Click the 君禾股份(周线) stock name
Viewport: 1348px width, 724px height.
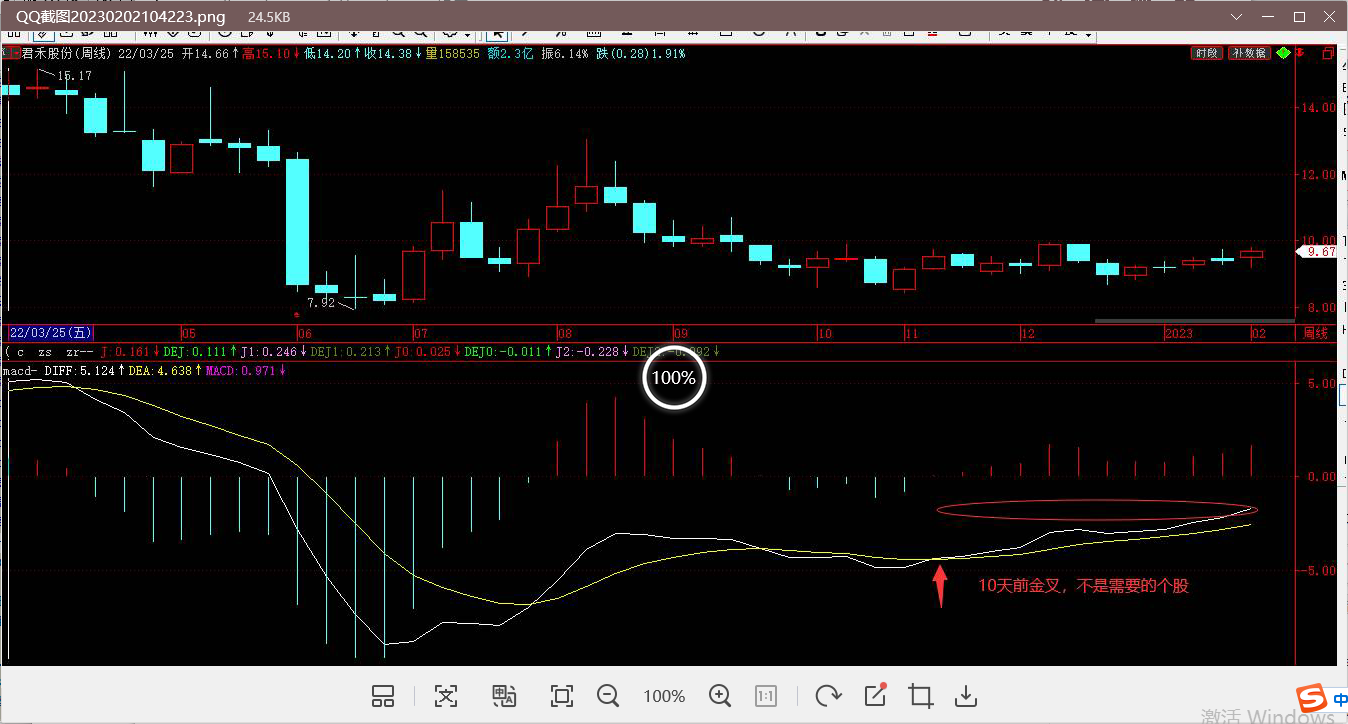tap(67, 53)
